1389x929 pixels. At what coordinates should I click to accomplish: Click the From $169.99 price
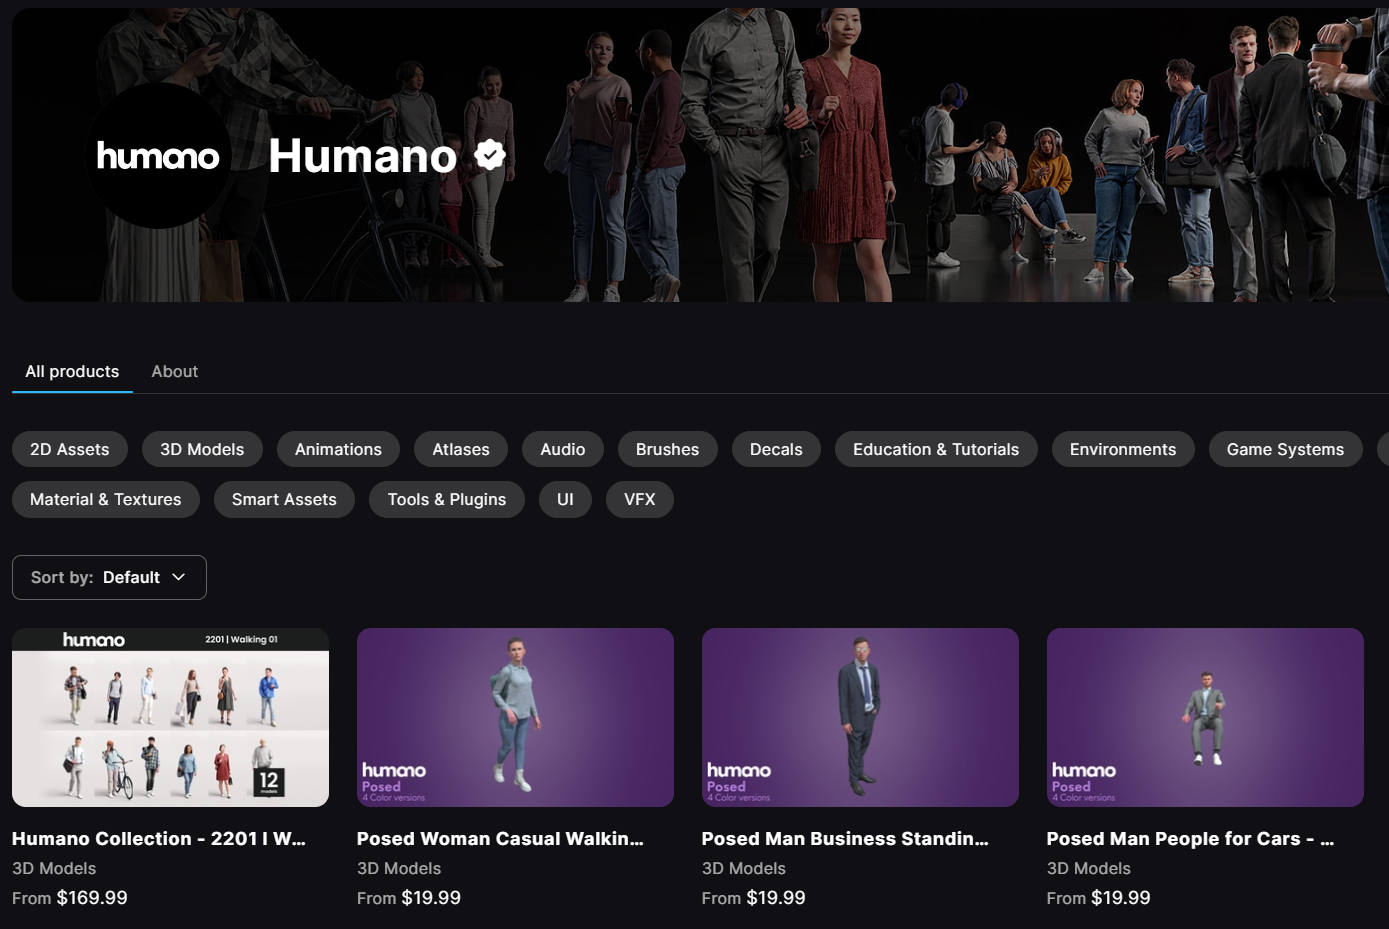70,898
